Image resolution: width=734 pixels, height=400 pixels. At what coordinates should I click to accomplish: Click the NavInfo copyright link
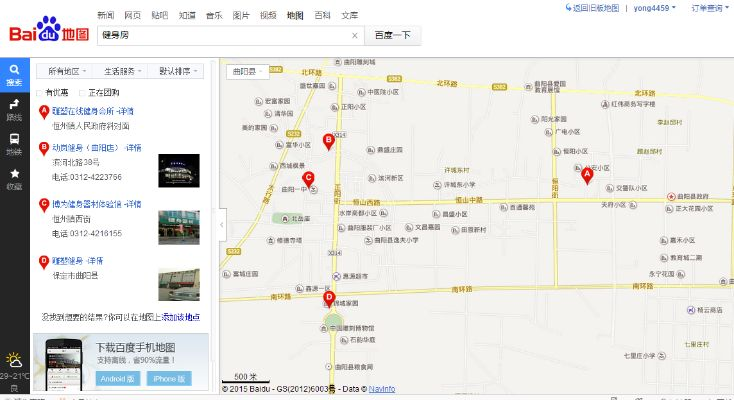point(382,389)
